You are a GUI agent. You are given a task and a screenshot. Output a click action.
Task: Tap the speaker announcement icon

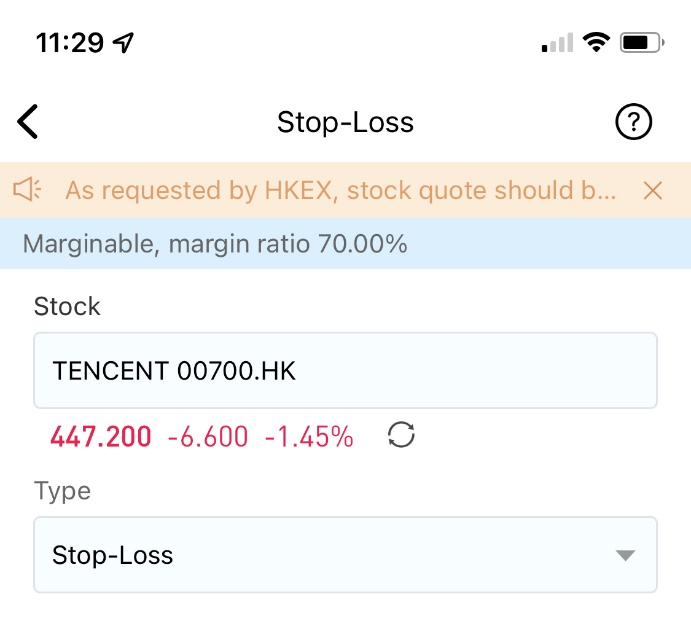coord(27,190)
